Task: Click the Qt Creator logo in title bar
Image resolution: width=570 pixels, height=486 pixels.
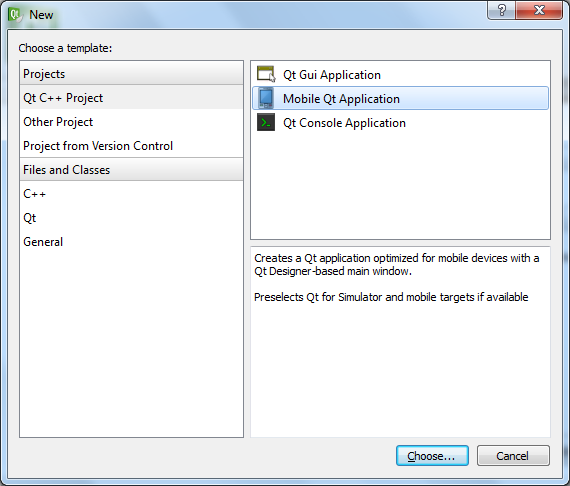Action: click(x=15, y=15)
